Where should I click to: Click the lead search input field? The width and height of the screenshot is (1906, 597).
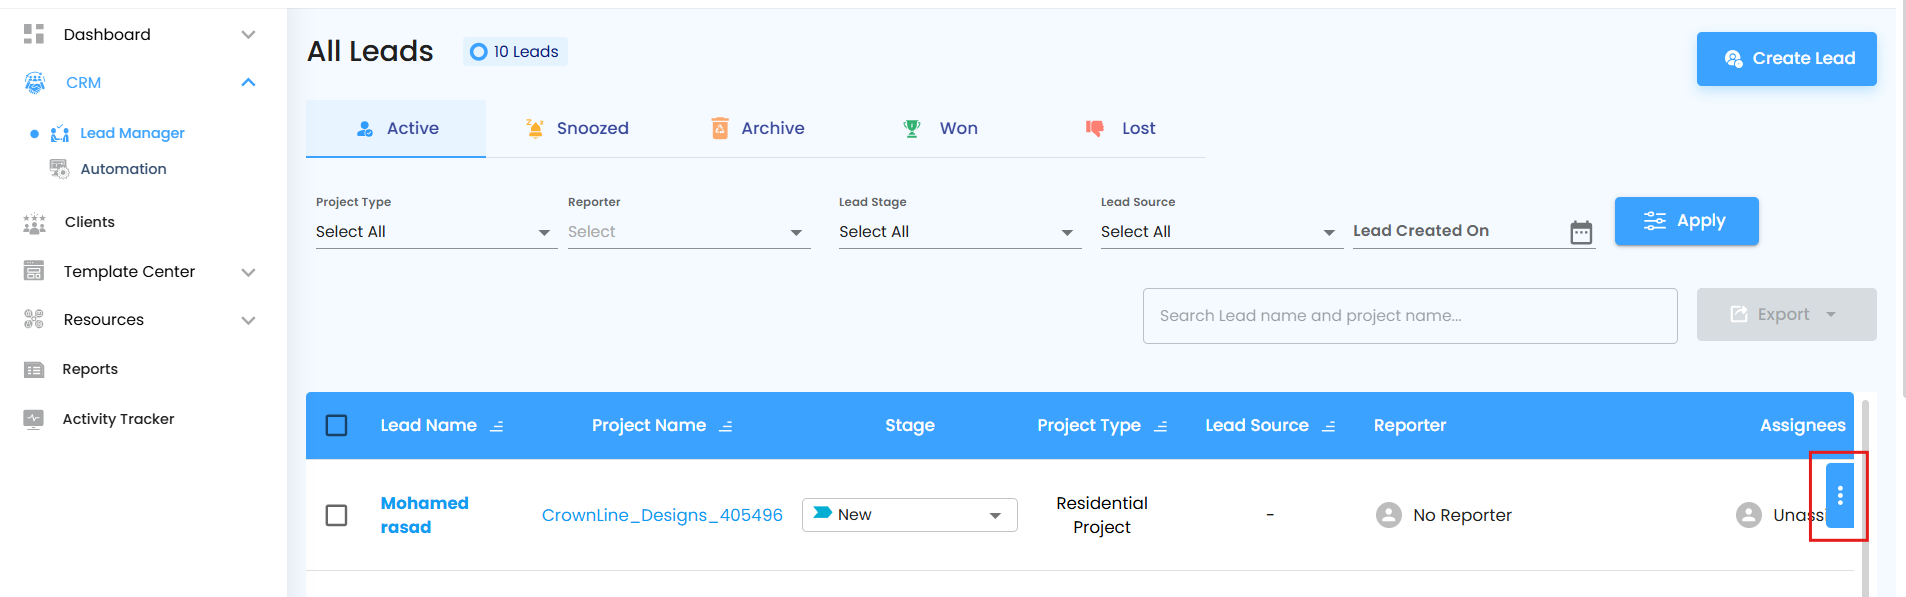pyautogui.click(x=1409, y=316)
